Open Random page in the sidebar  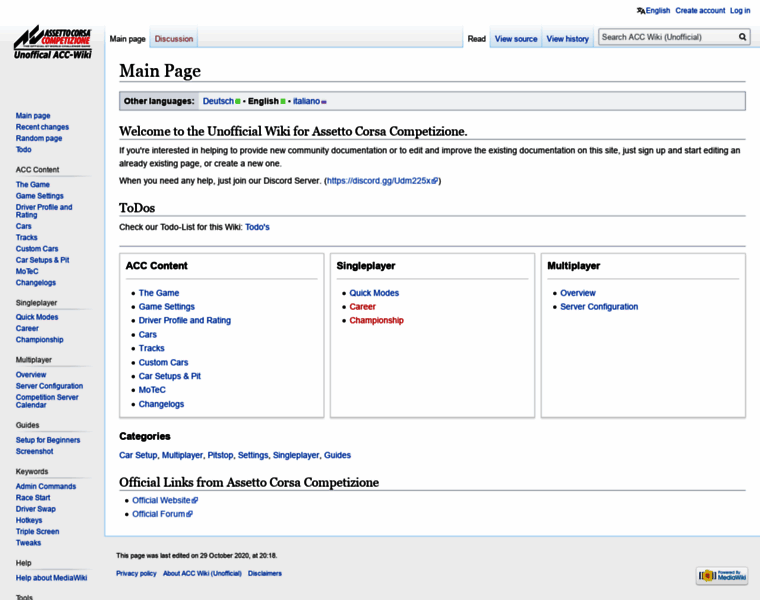39,138
